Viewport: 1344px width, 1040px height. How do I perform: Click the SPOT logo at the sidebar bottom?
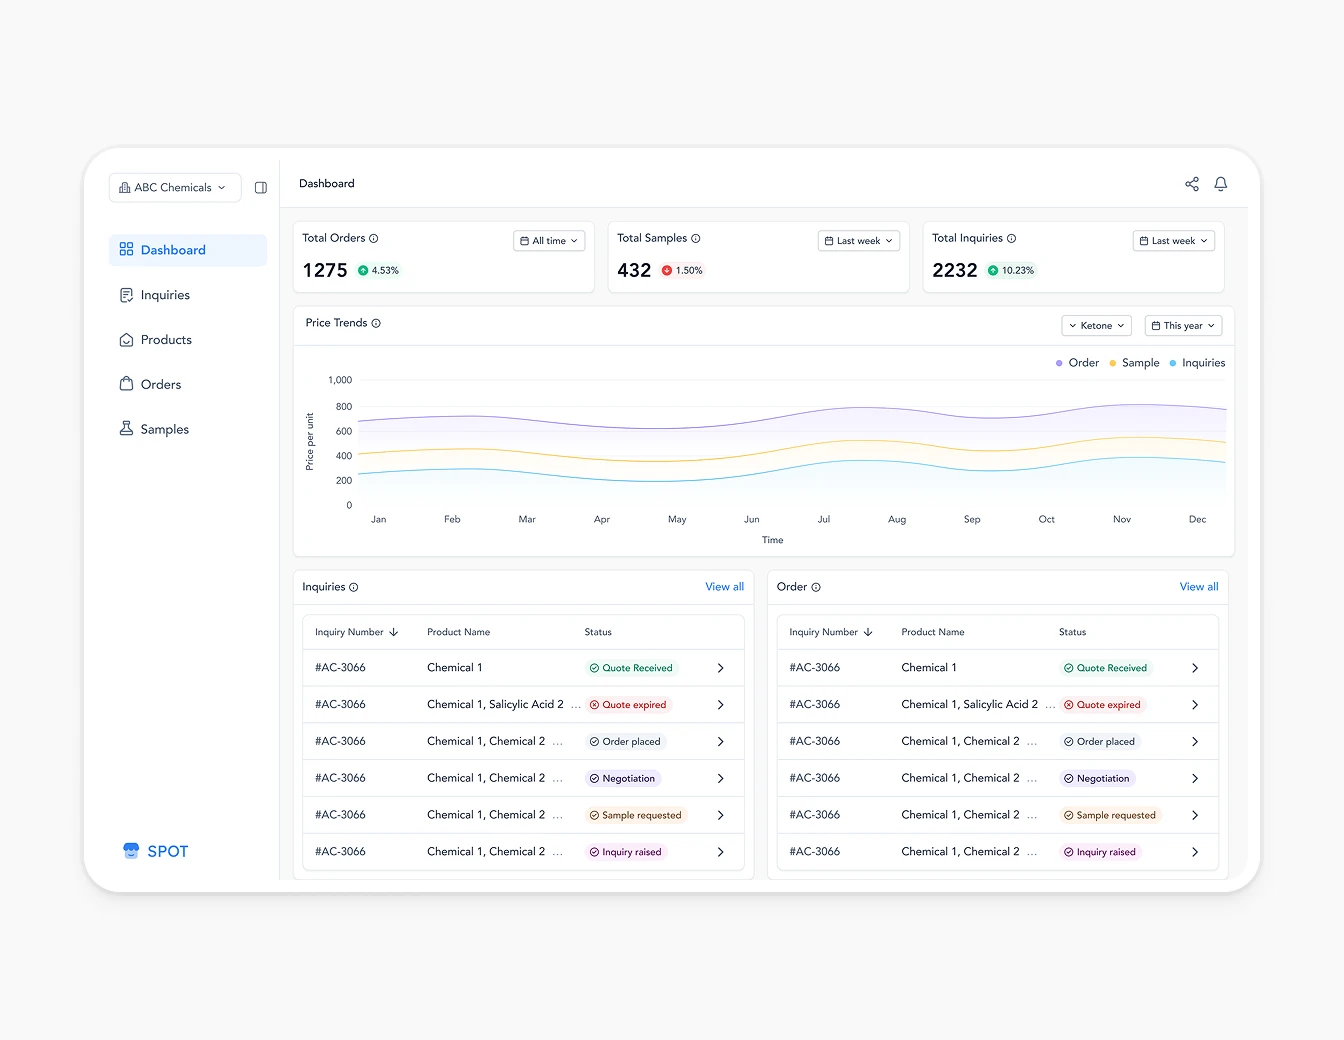coord(155,850)
